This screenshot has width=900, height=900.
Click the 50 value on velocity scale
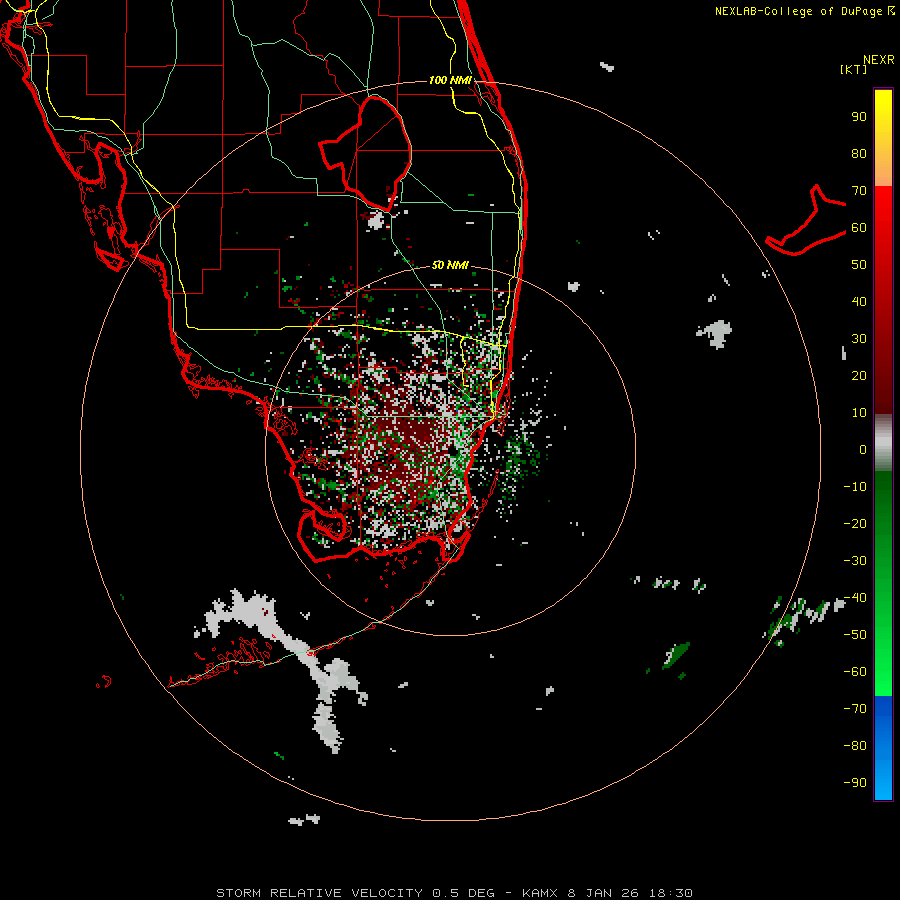(x=859, y=265)
